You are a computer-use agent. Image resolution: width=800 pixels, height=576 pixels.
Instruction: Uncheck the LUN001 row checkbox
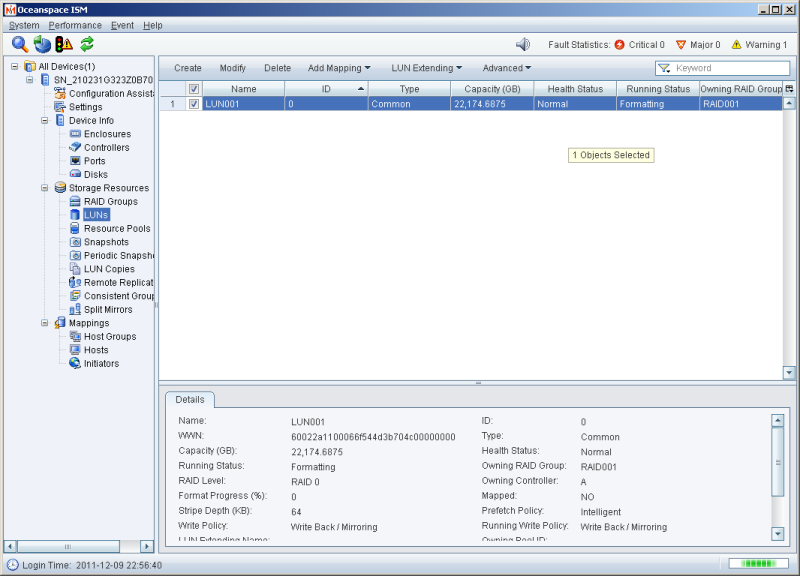(x=194, y=104)
